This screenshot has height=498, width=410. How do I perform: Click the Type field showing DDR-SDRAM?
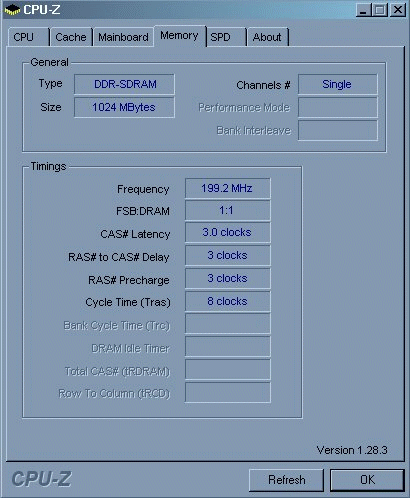[x=124, y=84]
